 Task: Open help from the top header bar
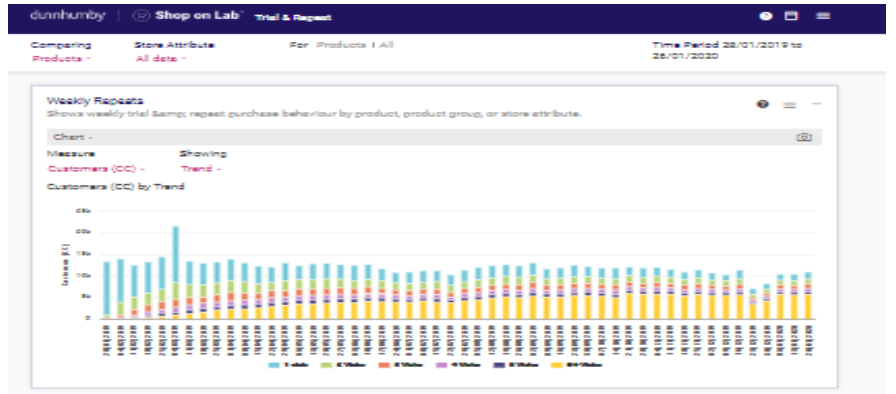(x=765, y=16)
